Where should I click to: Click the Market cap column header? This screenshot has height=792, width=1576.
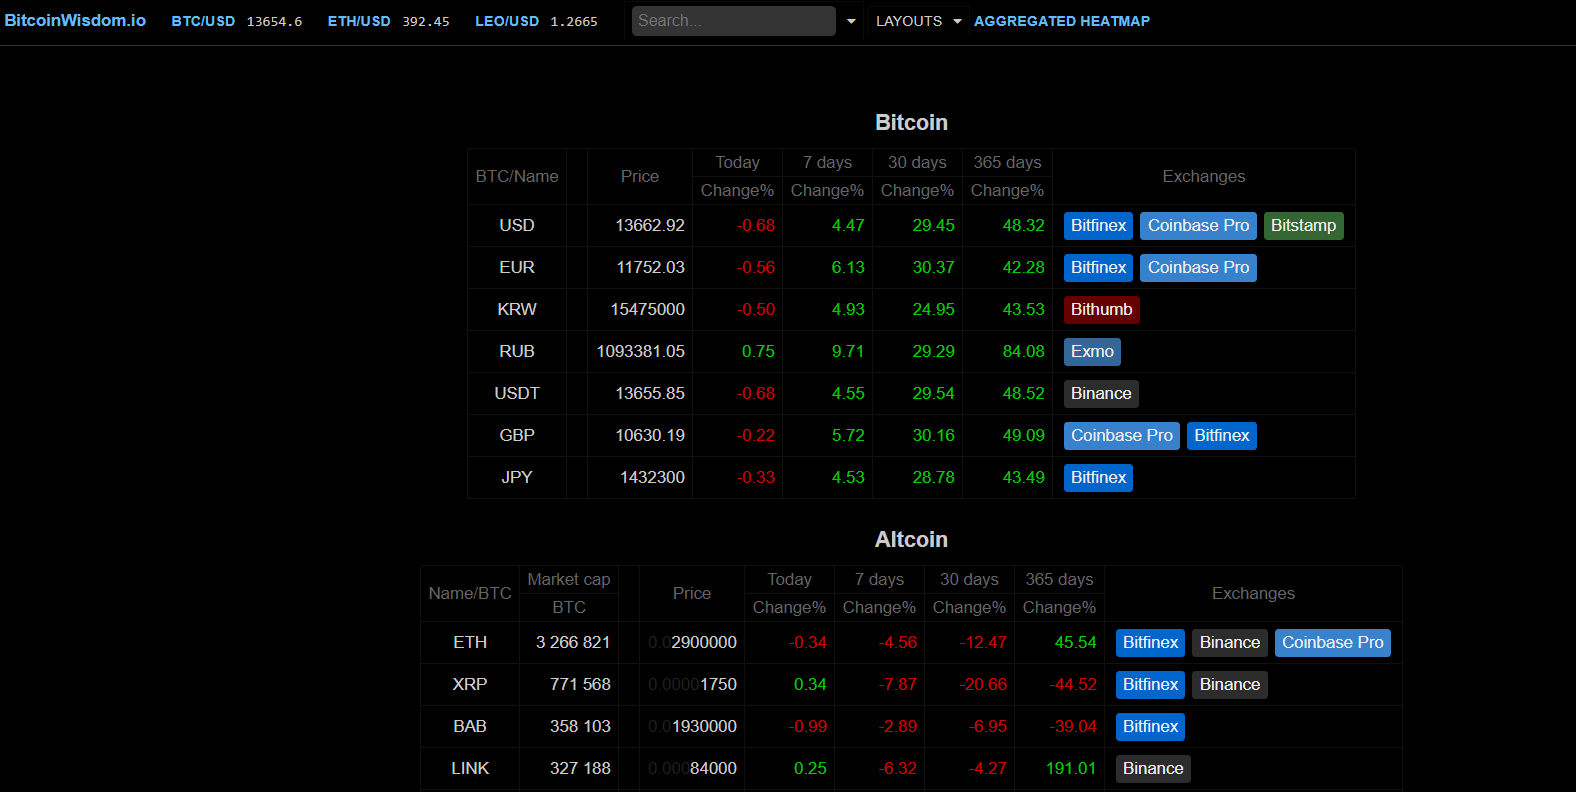(569, 580)
